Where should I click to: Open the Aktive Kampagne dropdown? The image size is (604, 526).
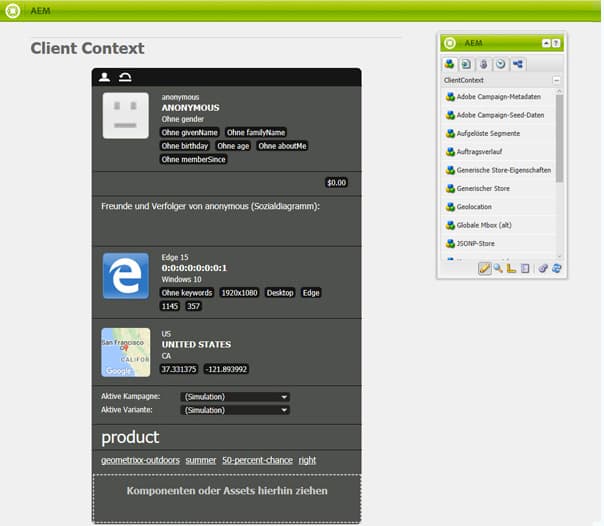(235, 397)
